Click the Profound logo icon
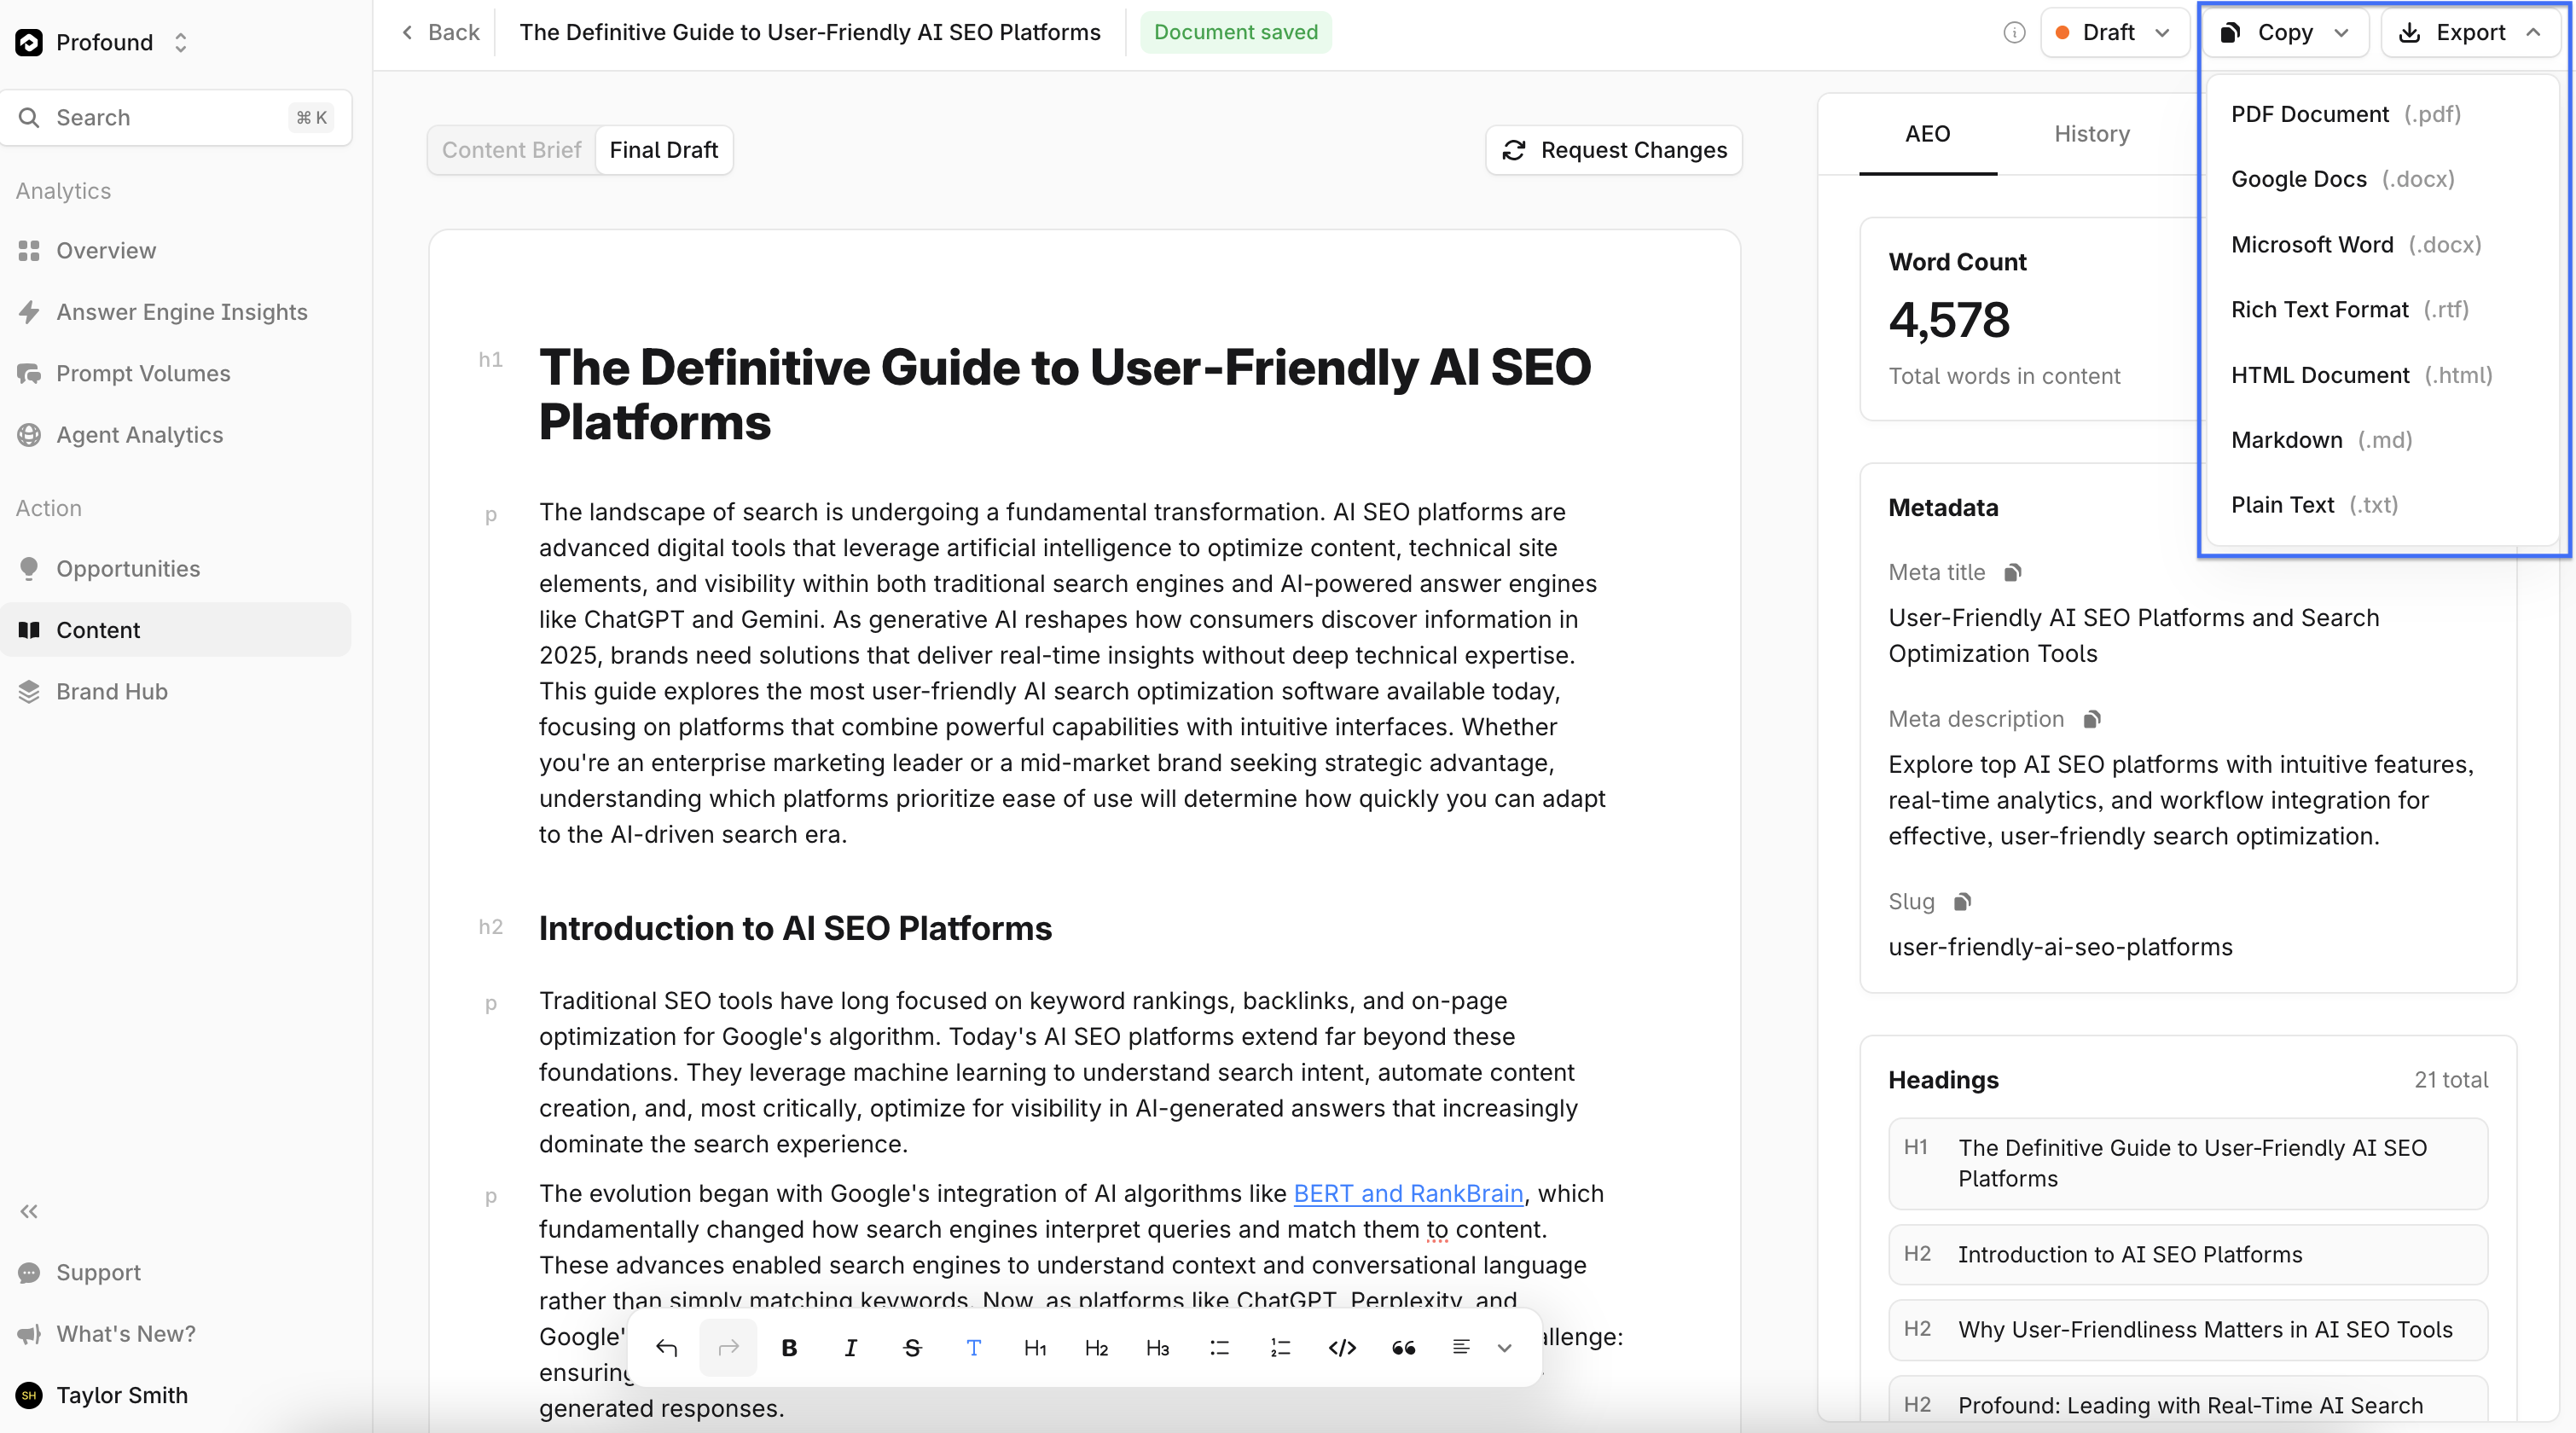Image resolution: width=2576 pixels, height=1433 pixels. 29,42
